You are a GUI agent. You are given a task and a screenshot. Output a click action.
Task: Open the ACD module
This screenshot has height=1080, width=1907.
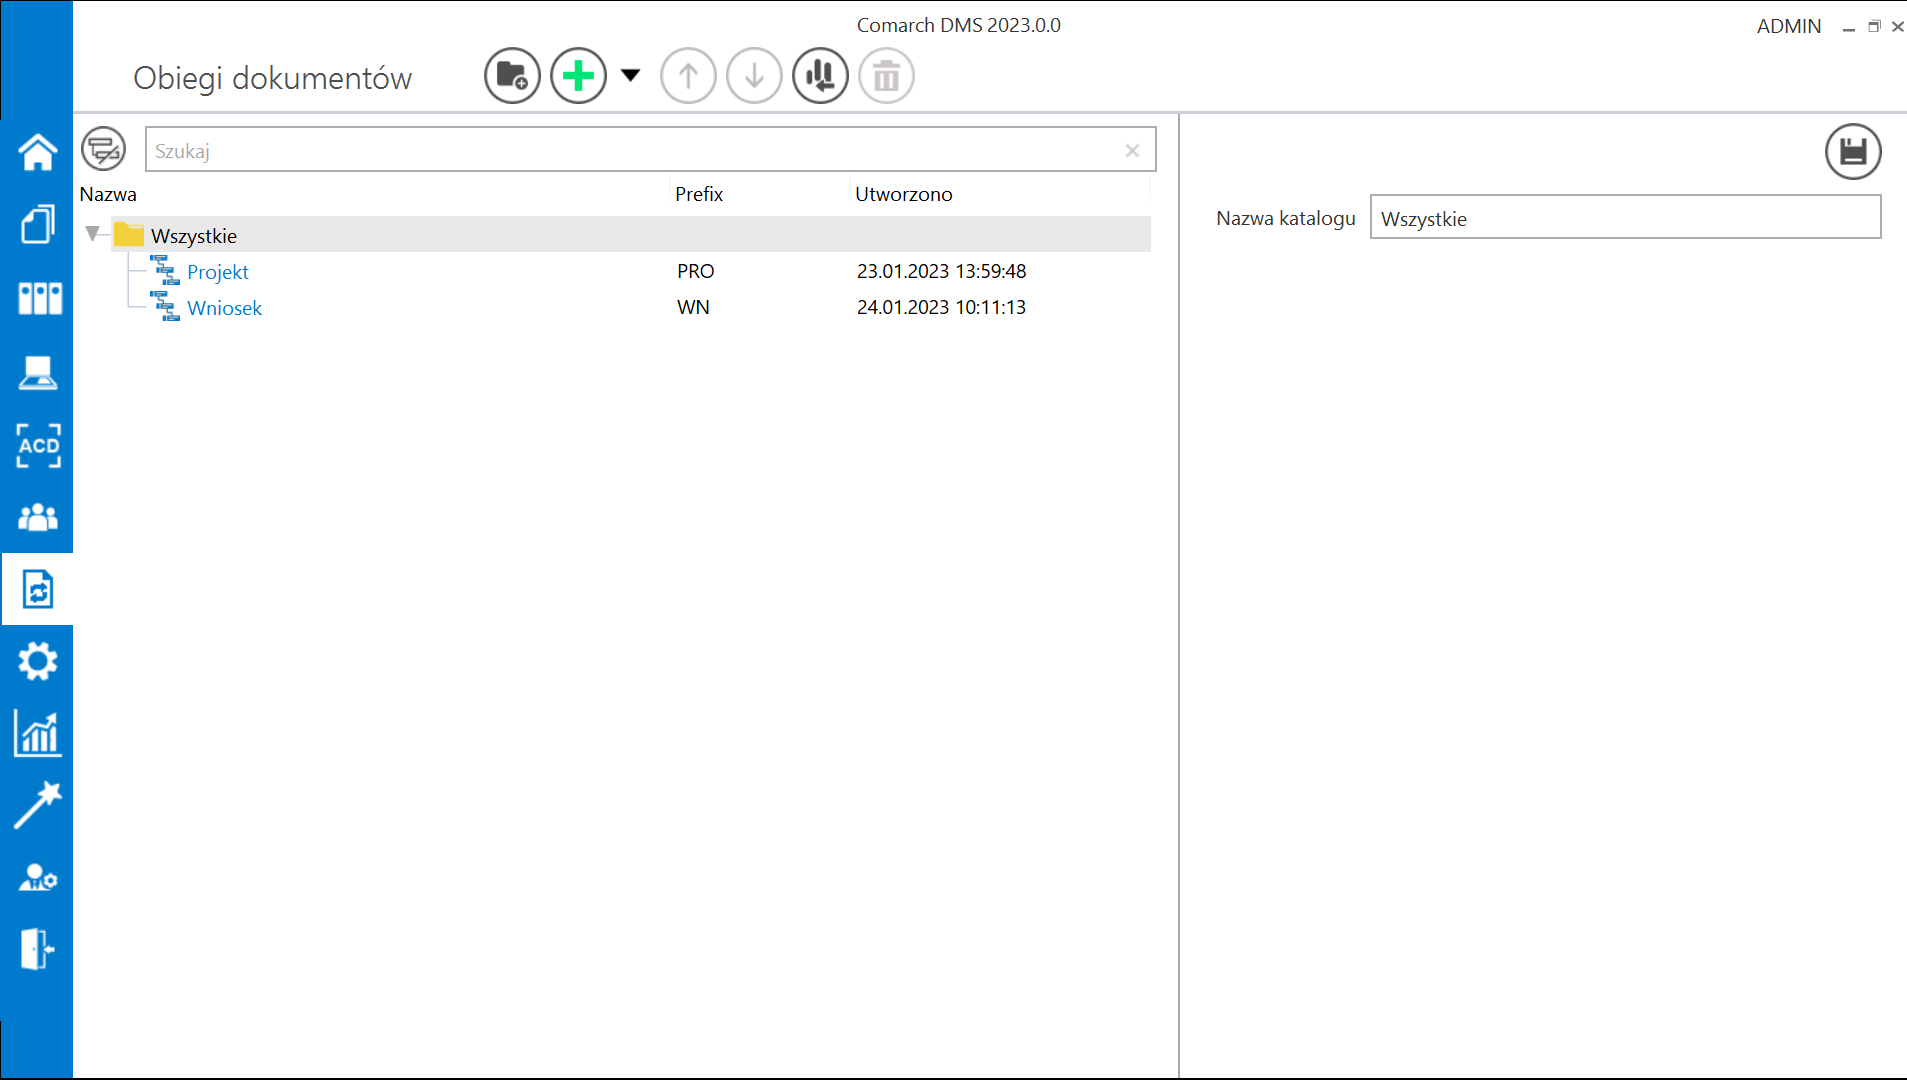[x=37, y=446]
